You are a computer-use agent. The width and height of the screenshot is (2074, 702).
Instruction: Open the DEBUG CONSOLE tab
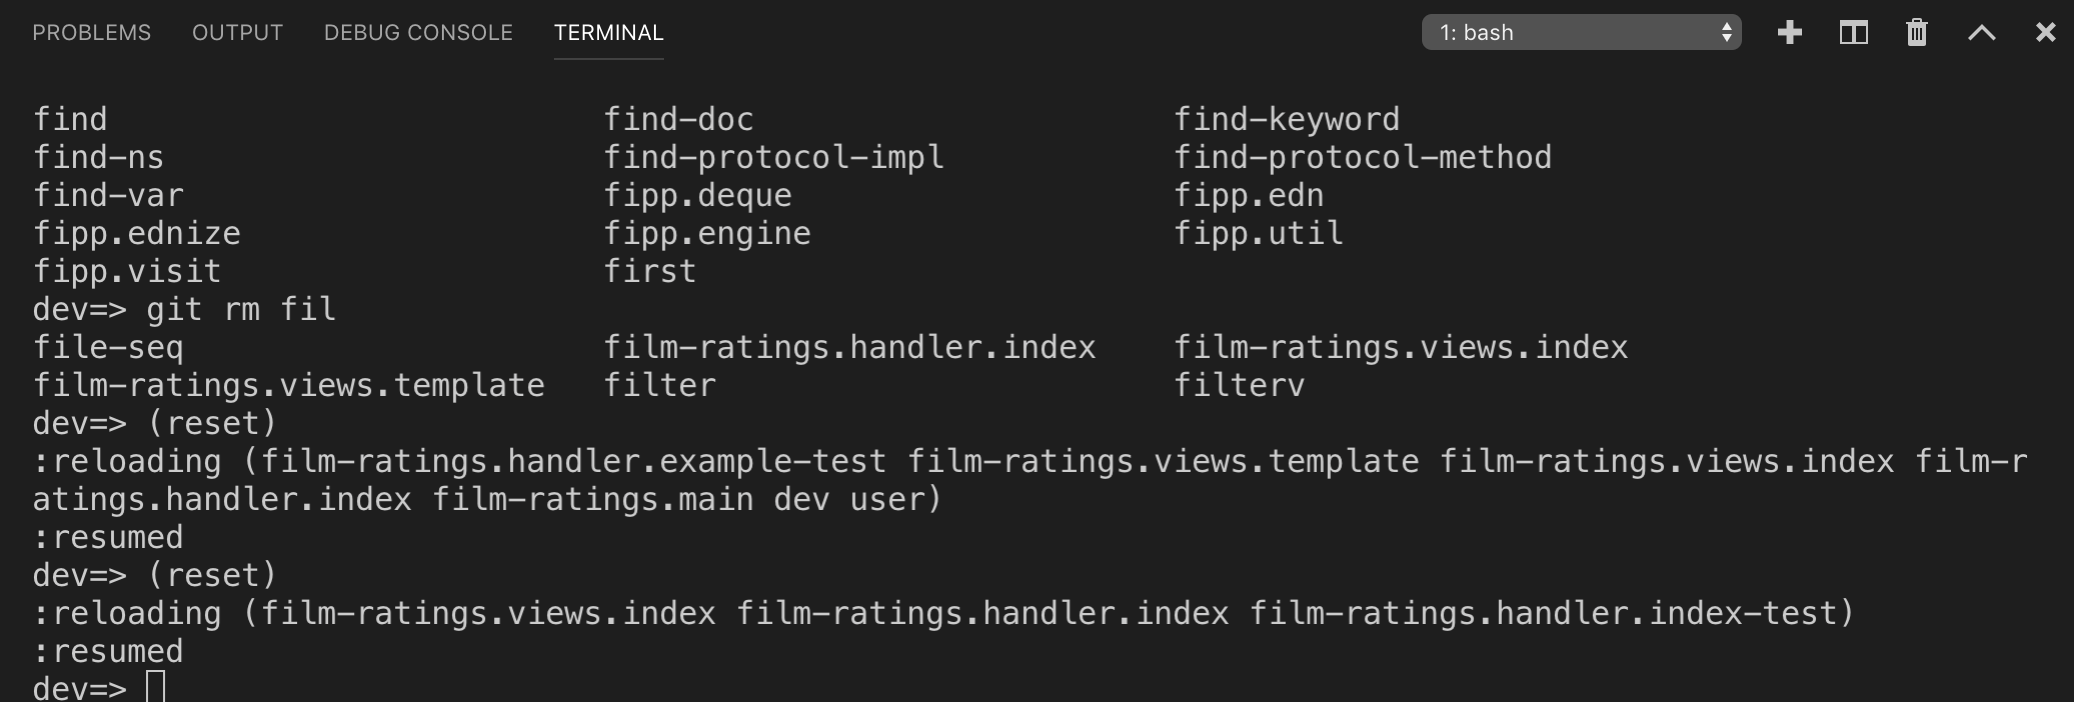pos(418,33)
